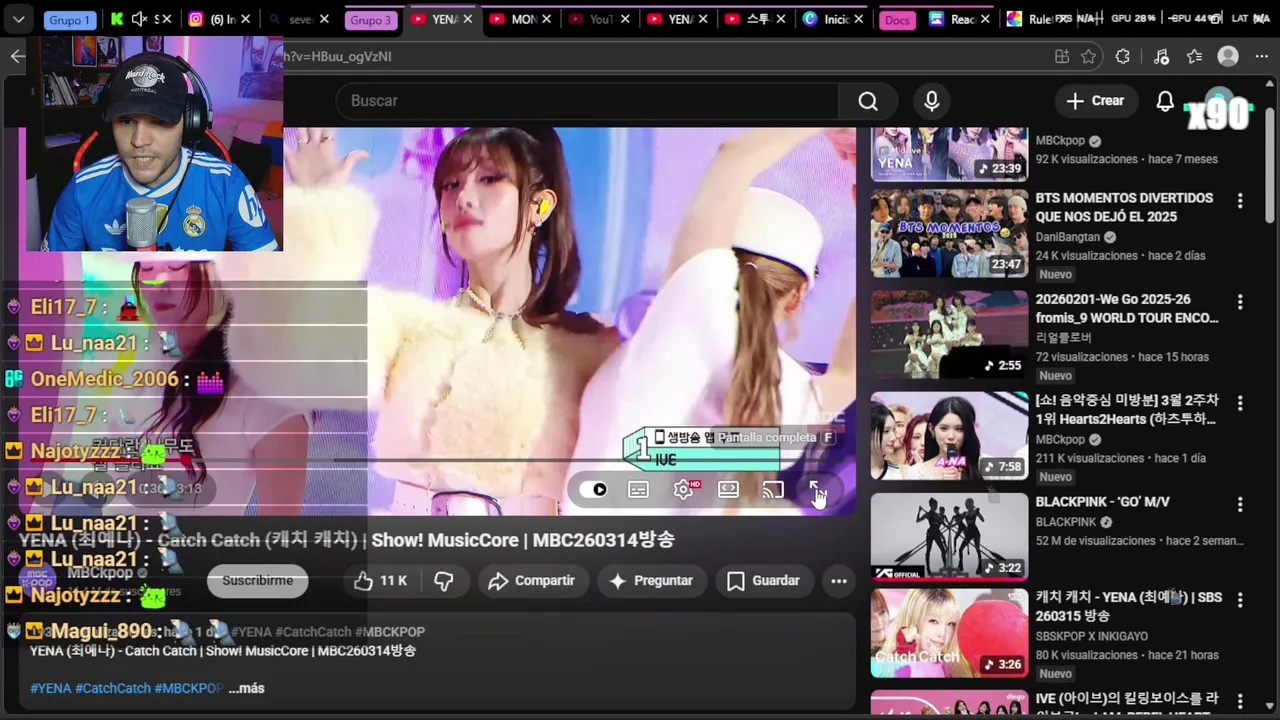Share the video via Compartir

531,581
